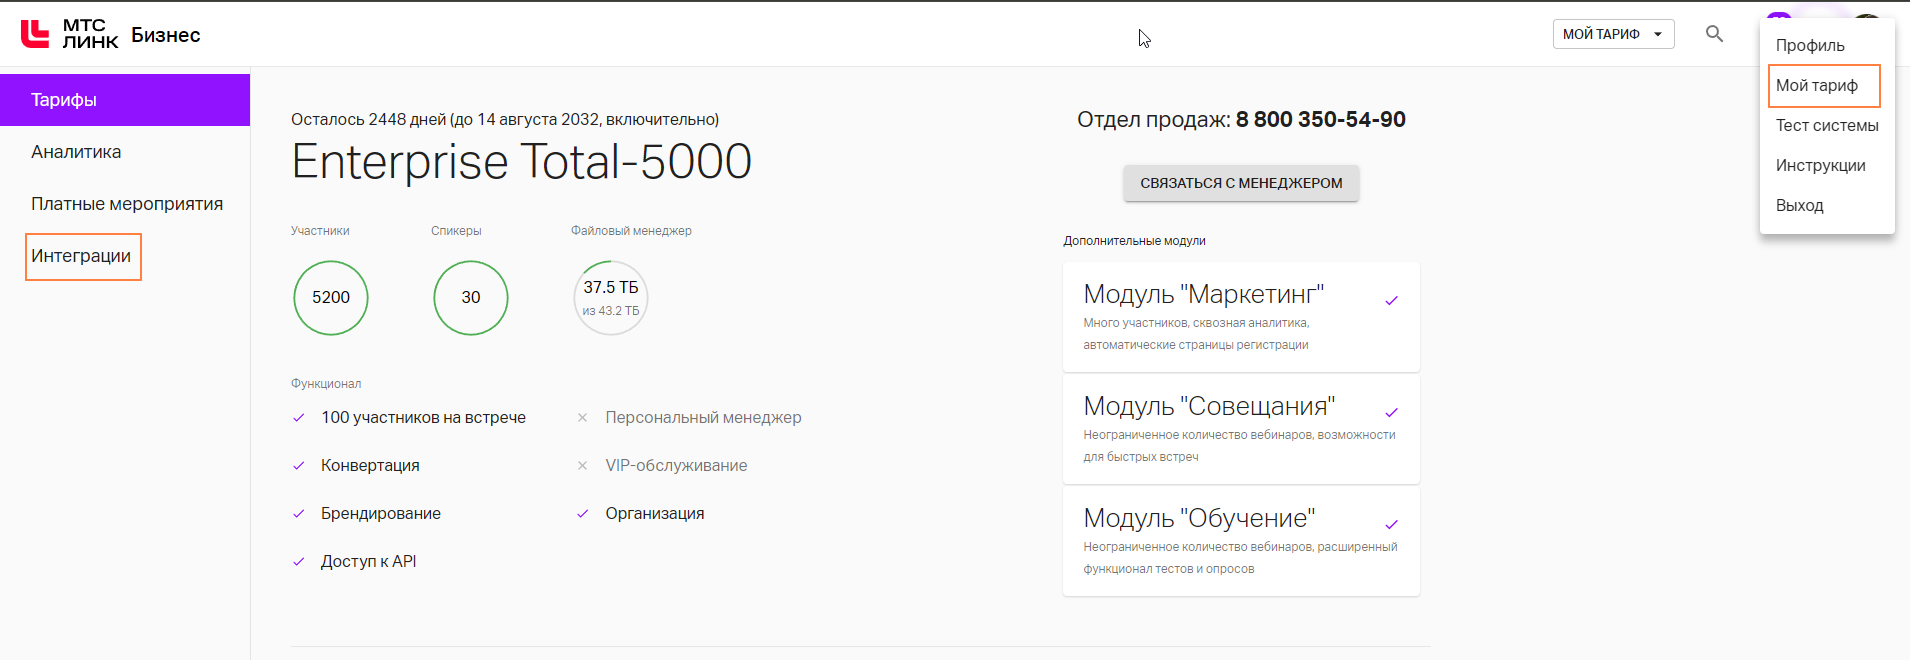Viewport: 1910px width, 660px height.
Task: Click the Speakers 30 circle indicator
Action: pyautogui.click(x=471, y=298)
